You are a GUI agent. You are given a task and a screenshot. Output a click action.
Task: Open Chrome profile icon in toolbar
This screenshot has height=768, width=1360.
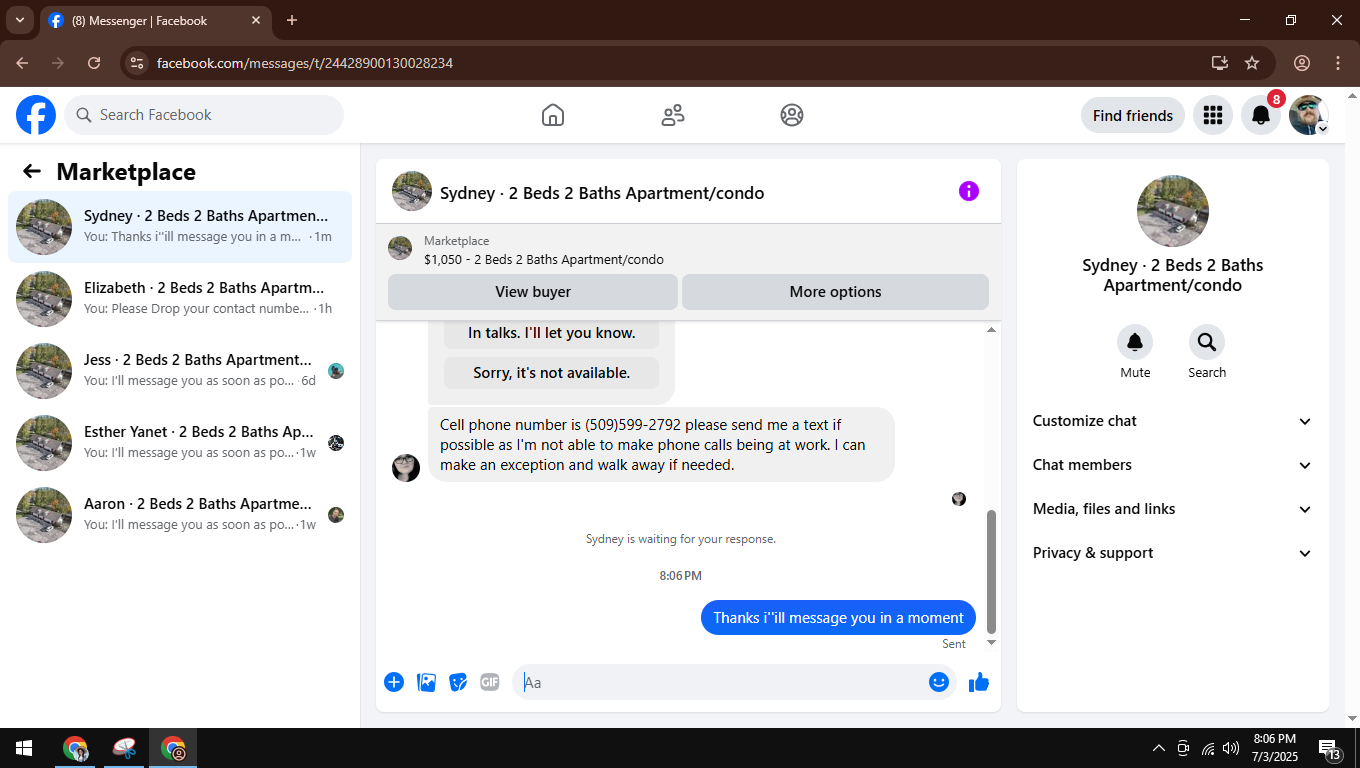click(1302, 63)
